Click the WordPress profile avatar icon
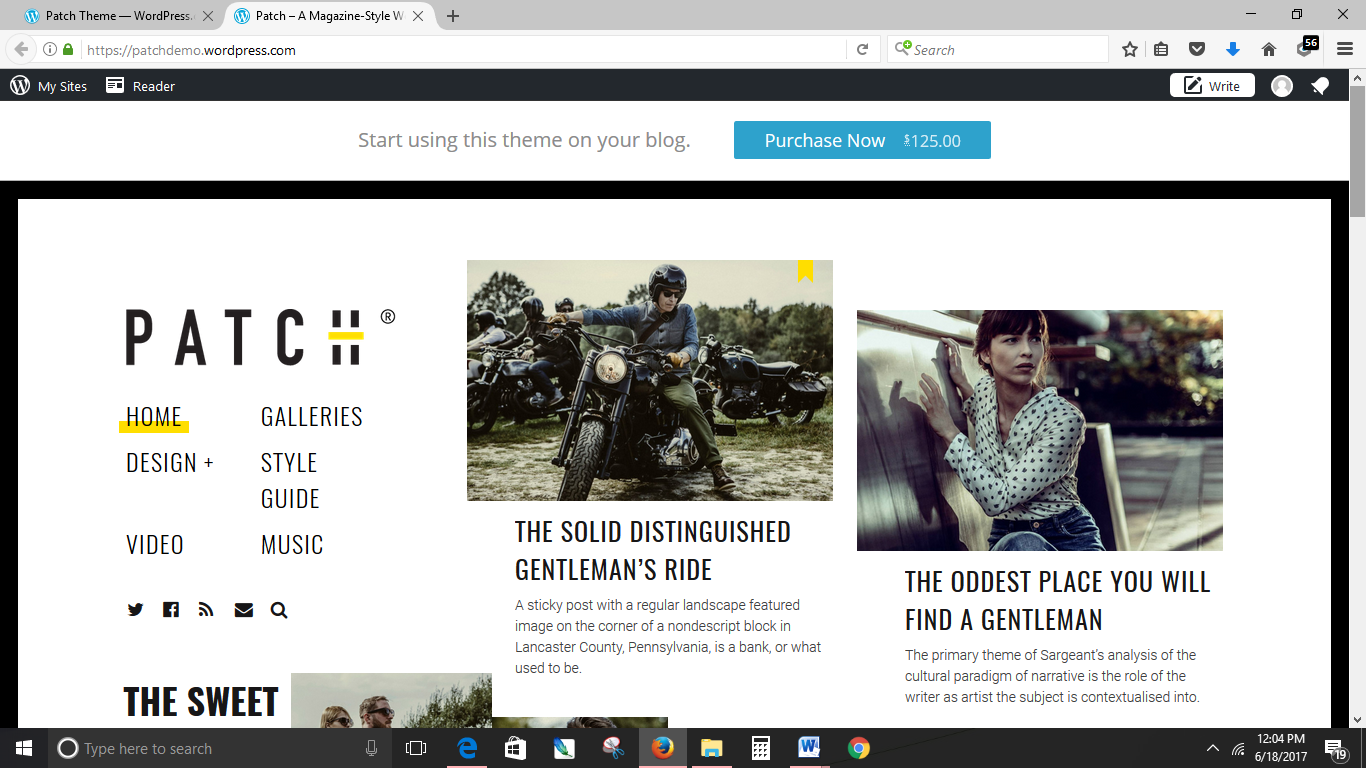 click(x=1282, y=85)
